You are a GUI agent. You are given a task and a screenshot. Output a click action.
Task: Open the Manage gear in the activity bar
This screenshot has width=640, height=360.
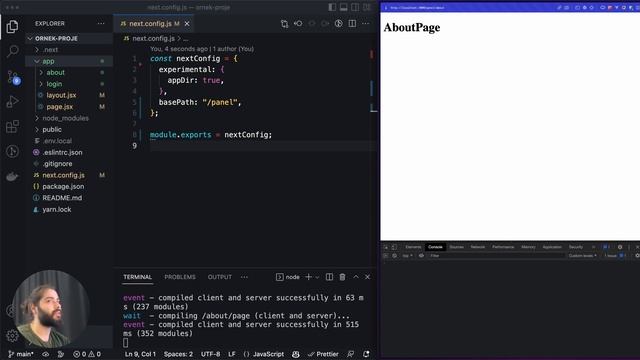[12, 336]
